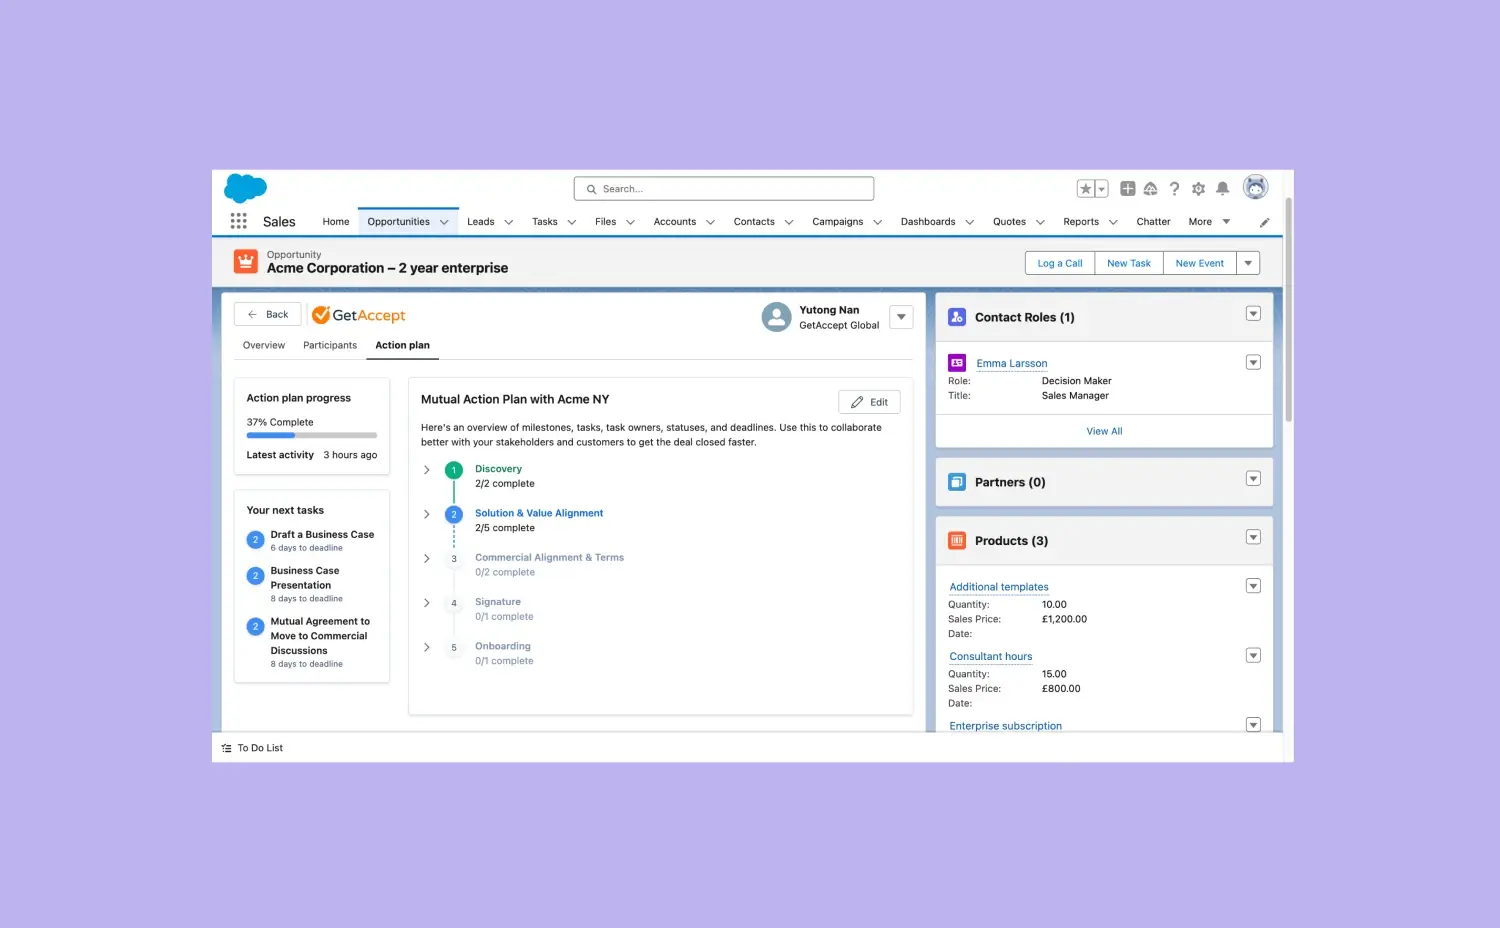
Task: Expand the Discovery milestone chevron
Action: 427,469
